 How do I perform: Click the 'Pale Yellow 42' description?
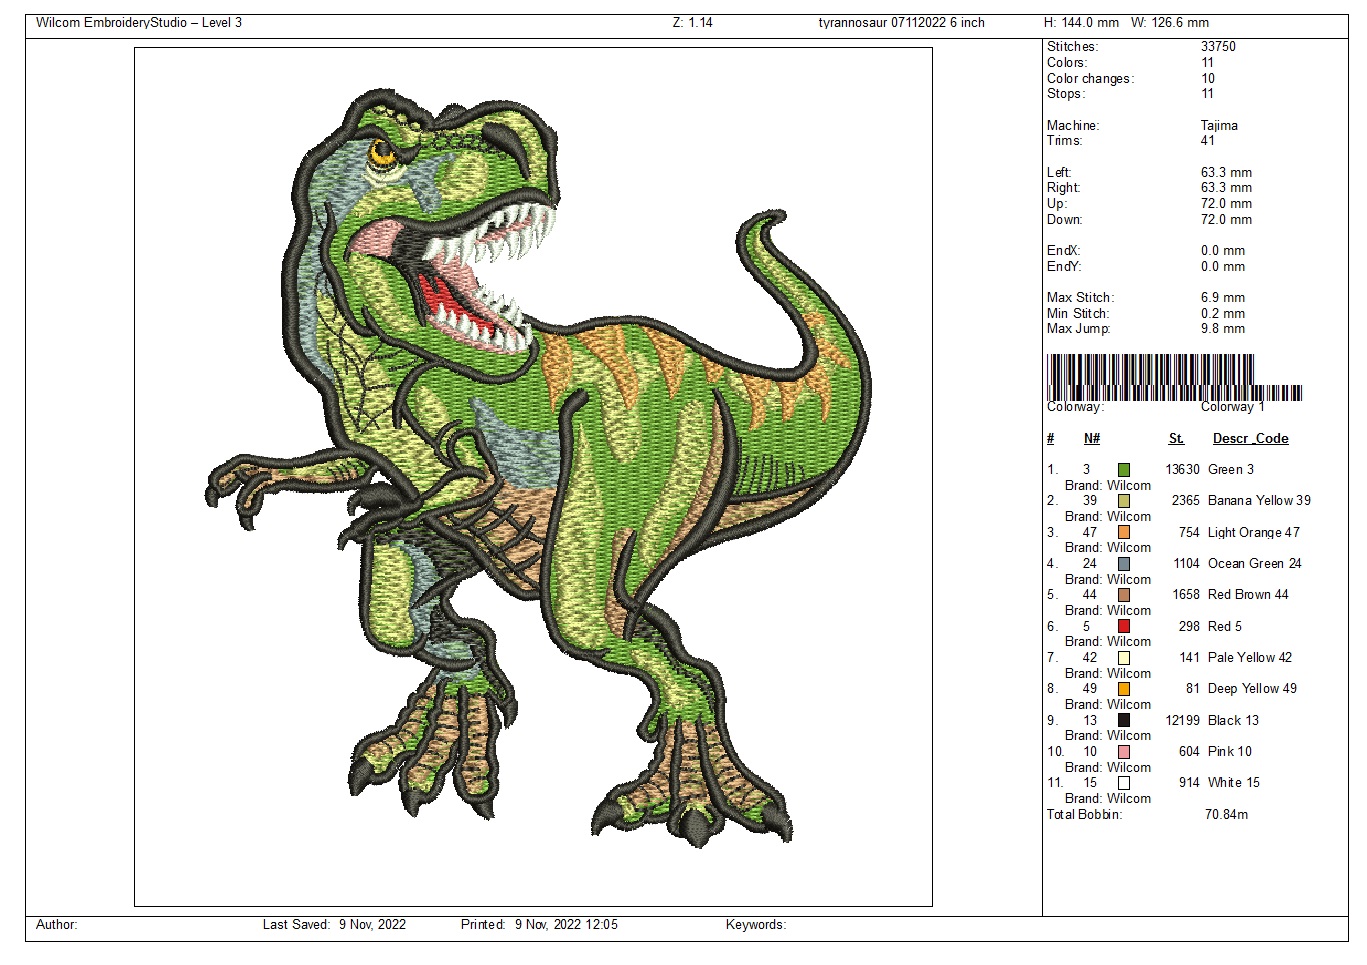pyautogui.click(x=1250, y=658)
